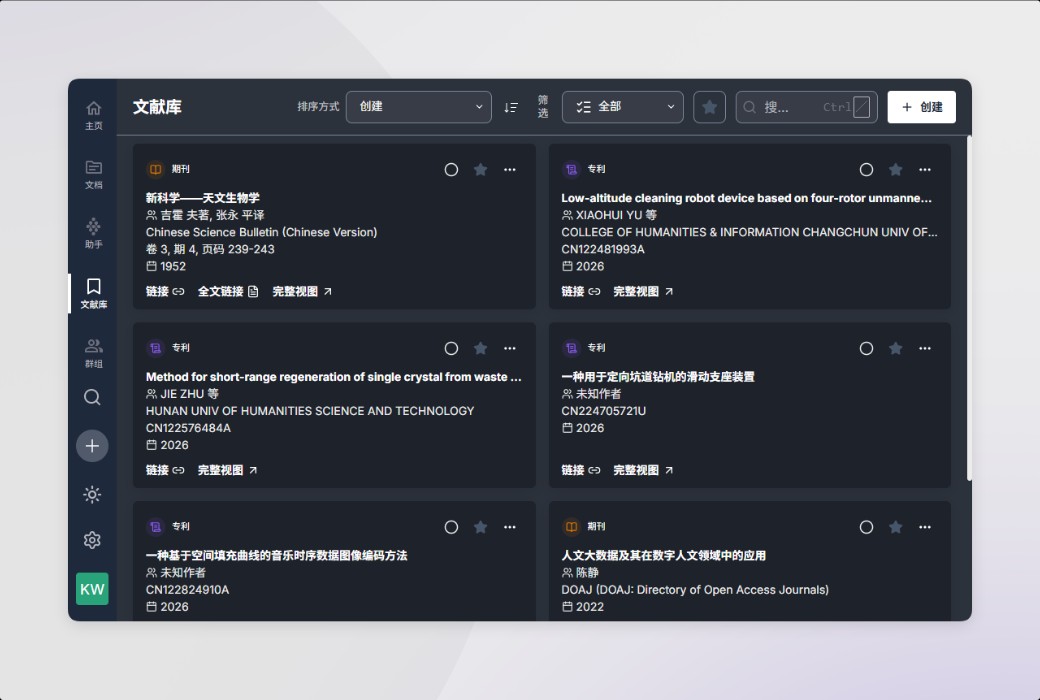
Task: Open 链接 link of Method for short-range regeneration
Action: coord(165,470)
